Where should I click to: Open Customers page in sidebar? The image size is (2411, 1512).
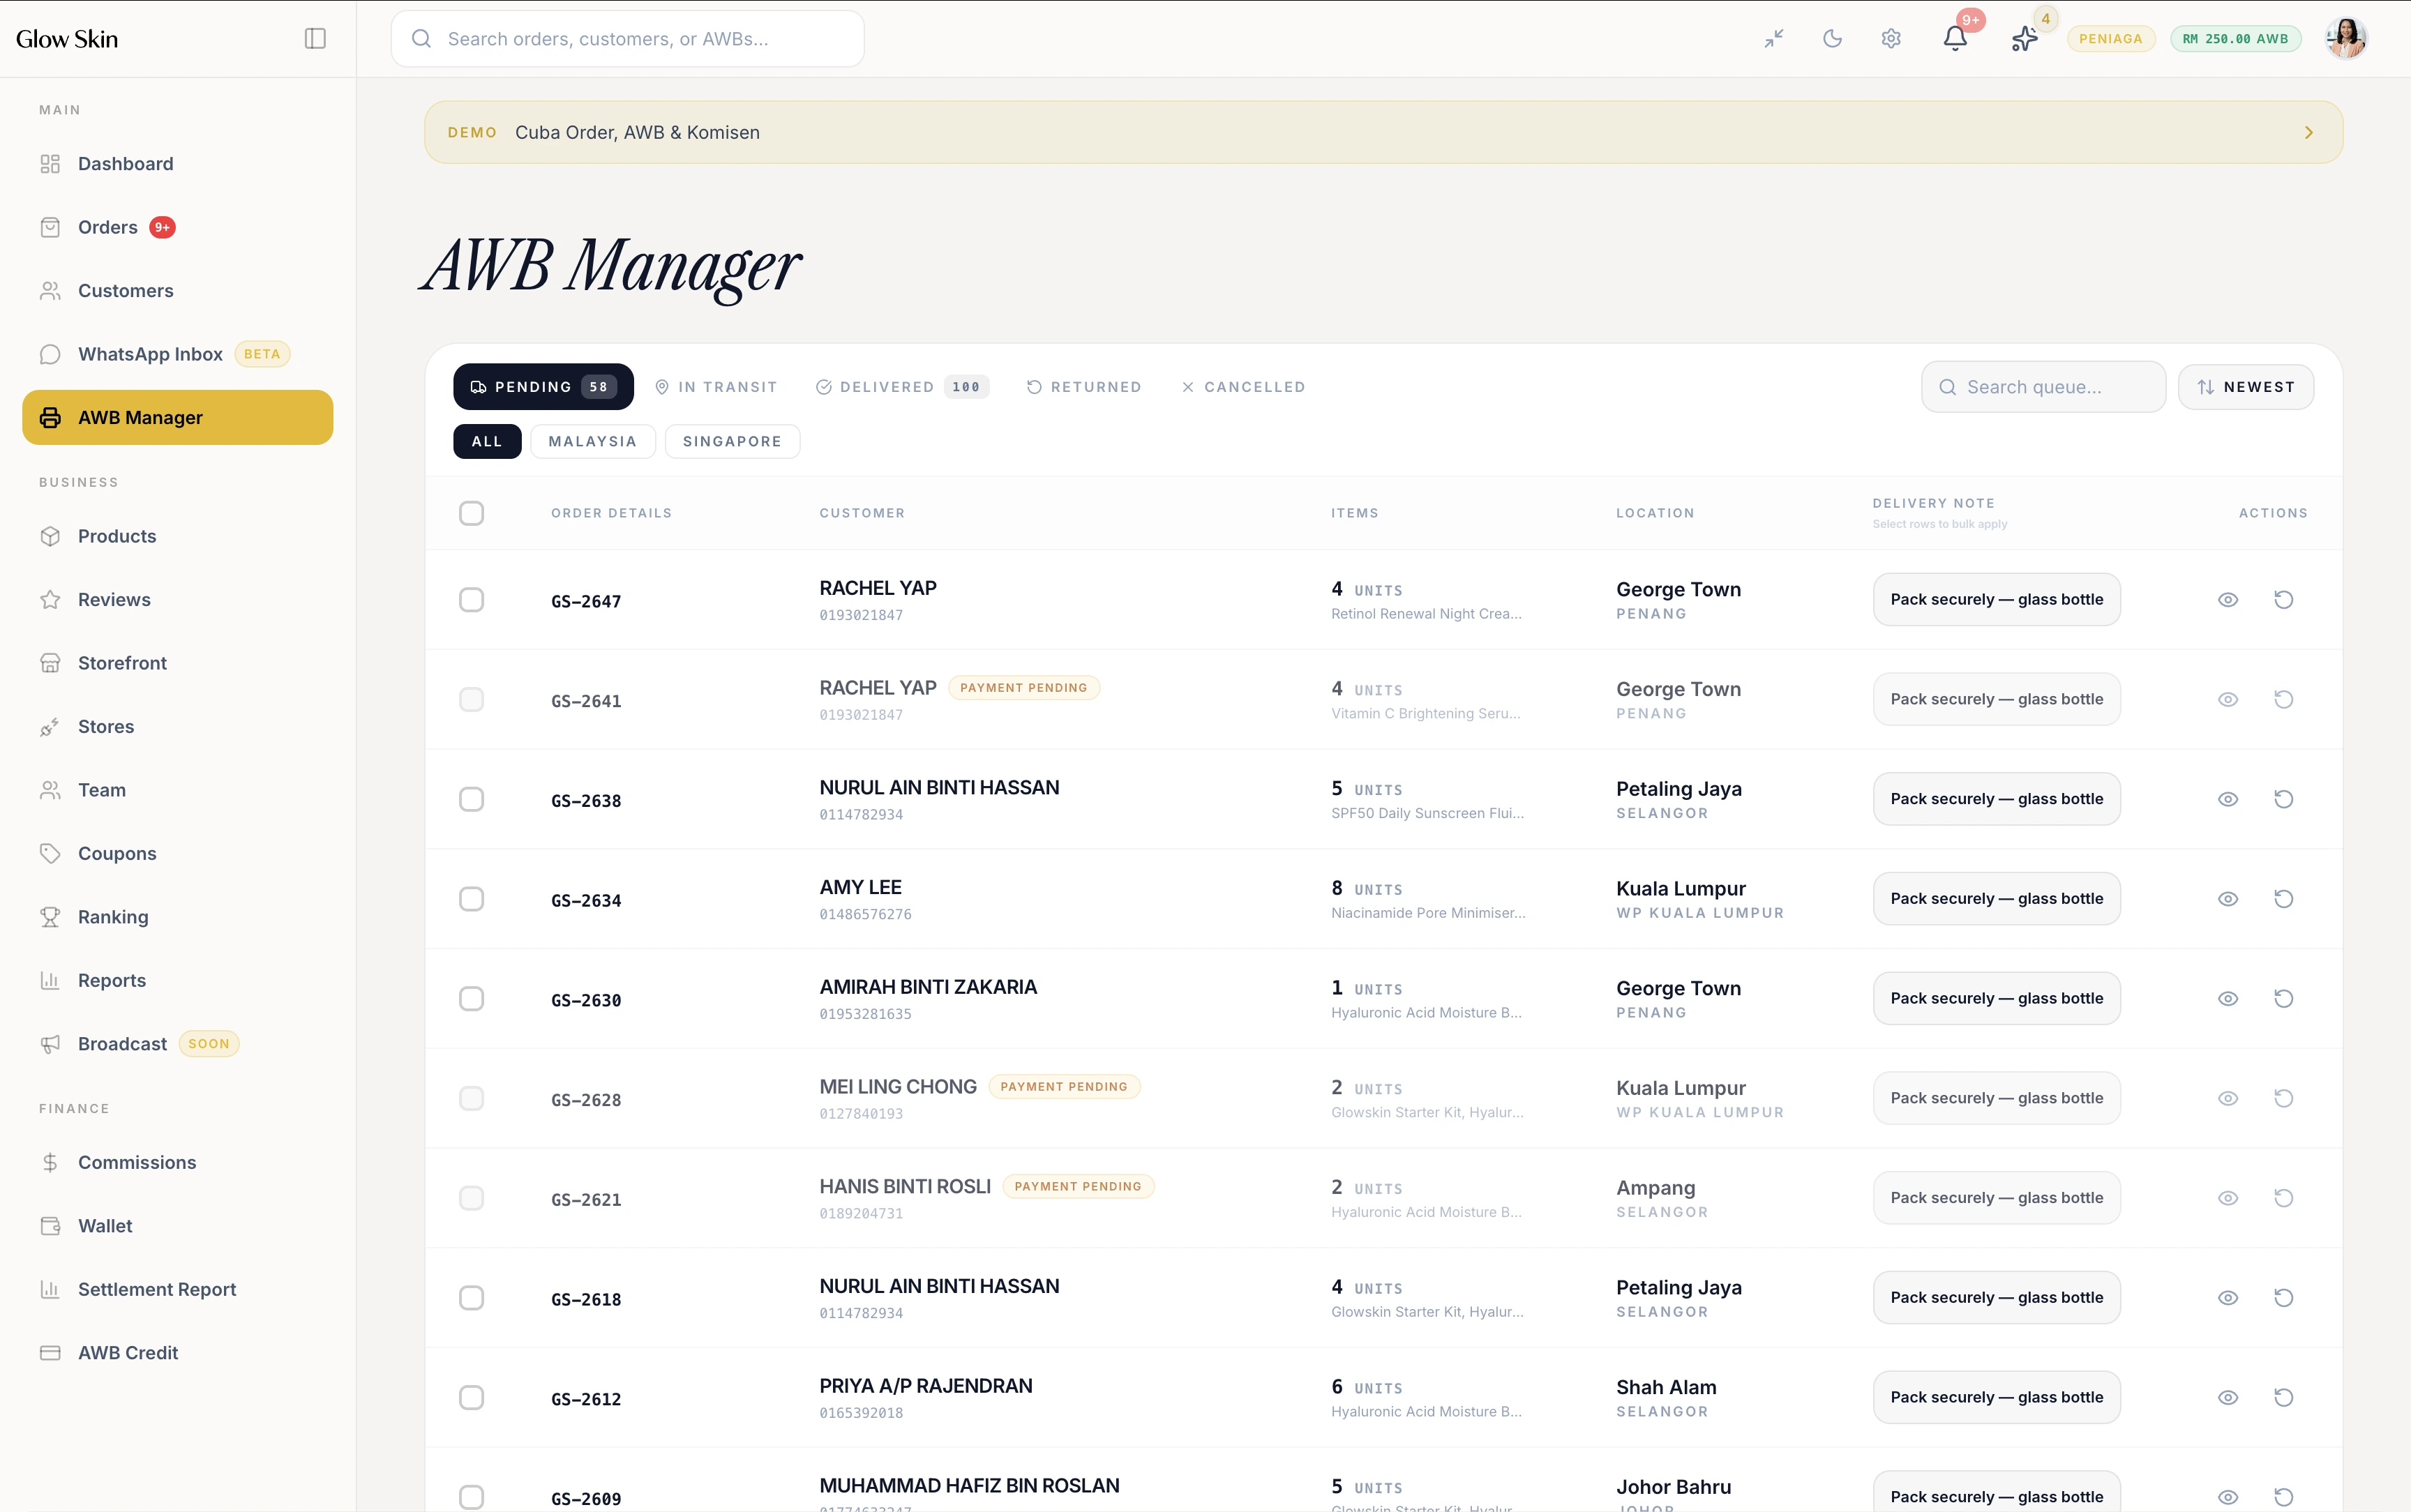(x=178, y=291)
